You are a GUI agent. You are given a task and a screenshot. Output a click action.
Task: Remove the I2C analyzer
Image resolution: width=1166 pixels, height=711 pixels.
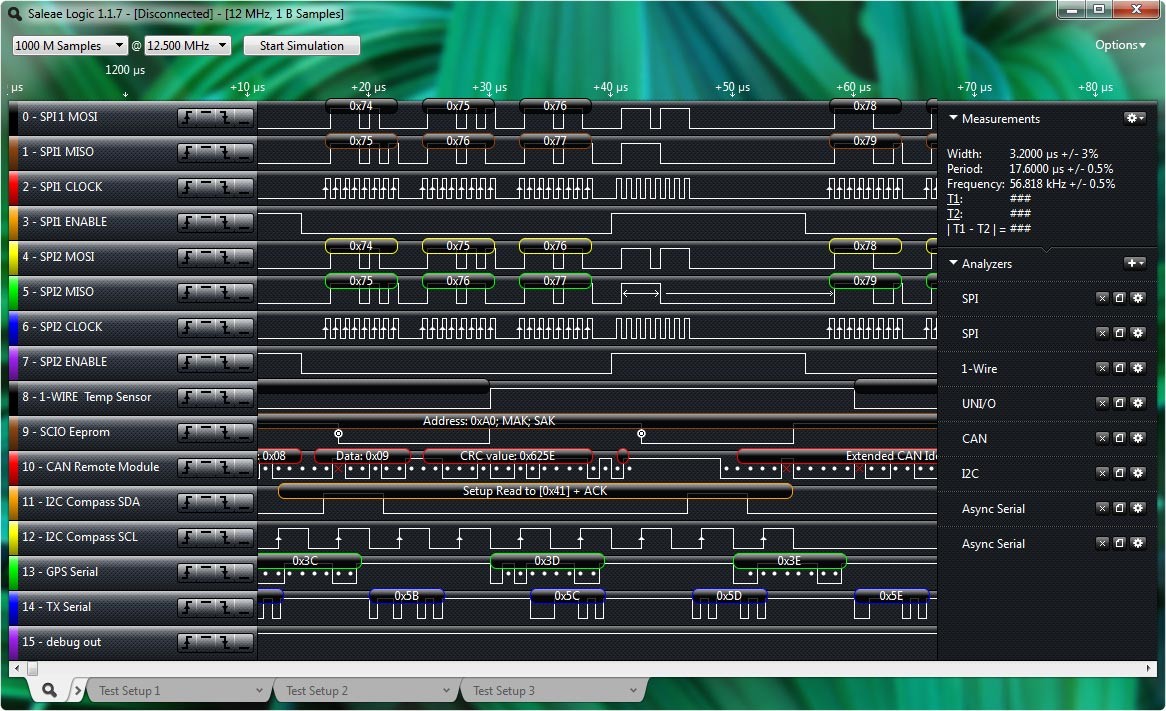point(1102,473)
